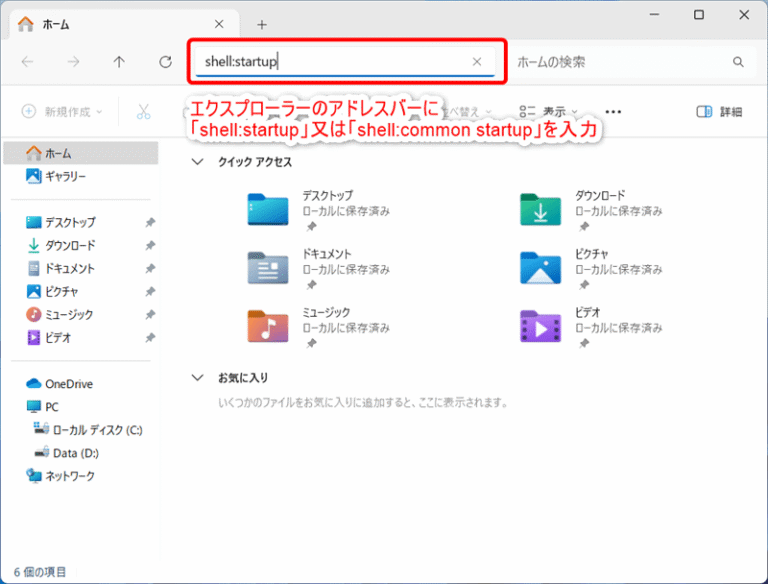Click the forward navigation arrow
Screen dimensions: 768x584
[x=73, y=62]
